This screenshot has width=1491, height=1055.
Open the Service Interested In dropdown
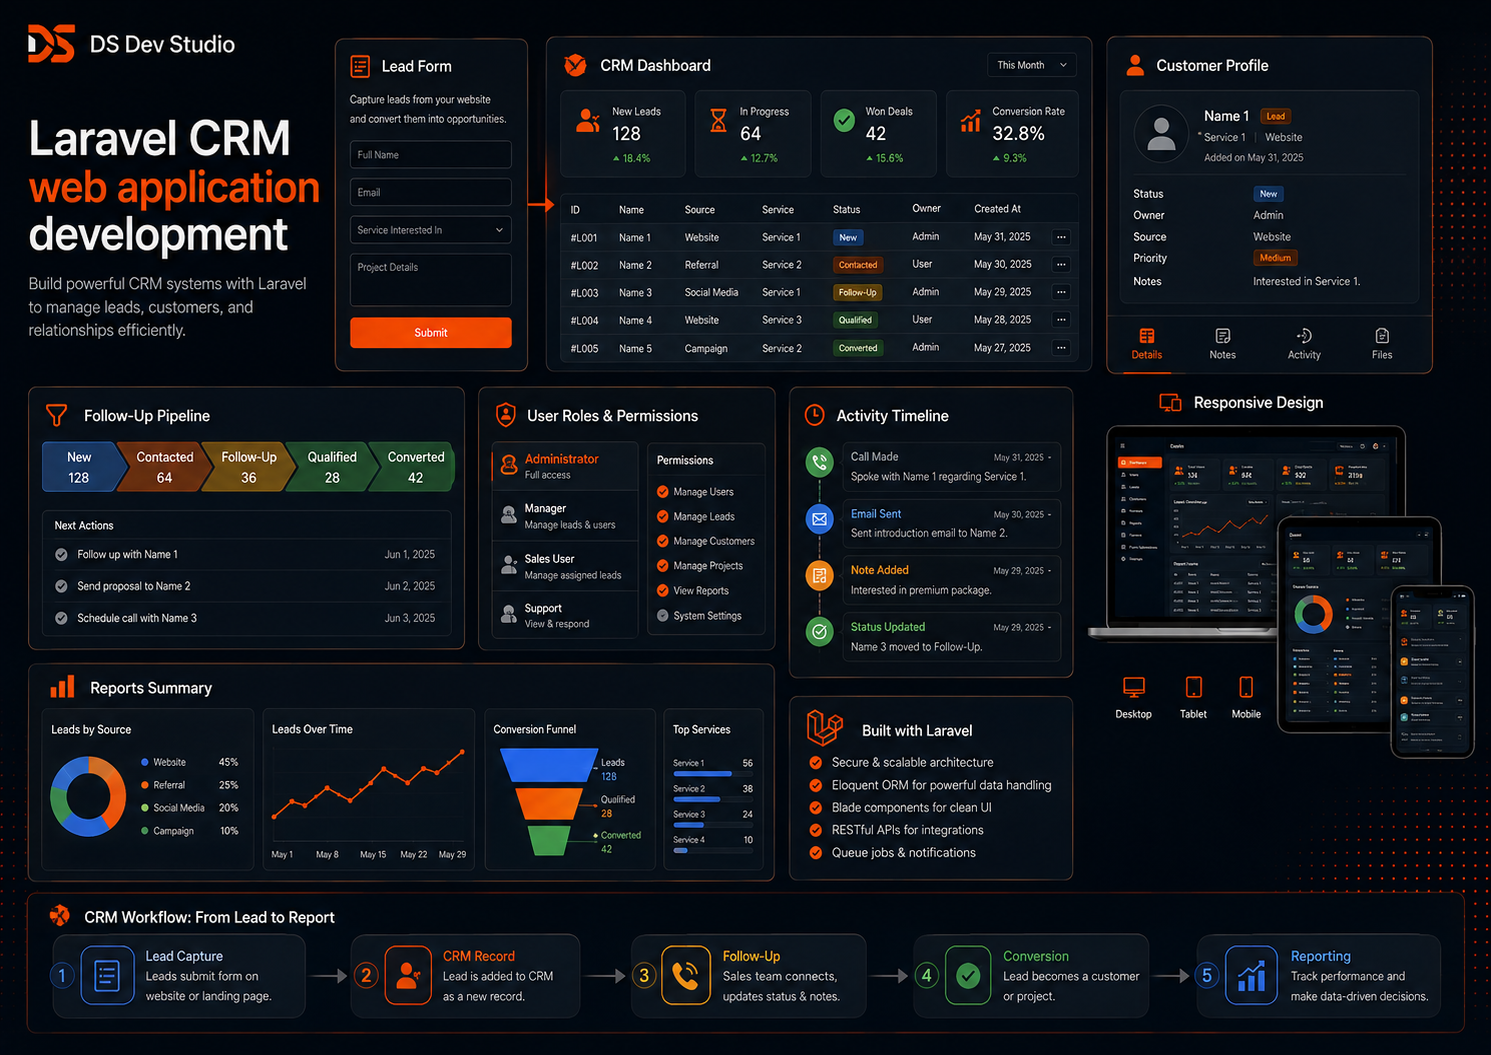click(x=431, y=230)
